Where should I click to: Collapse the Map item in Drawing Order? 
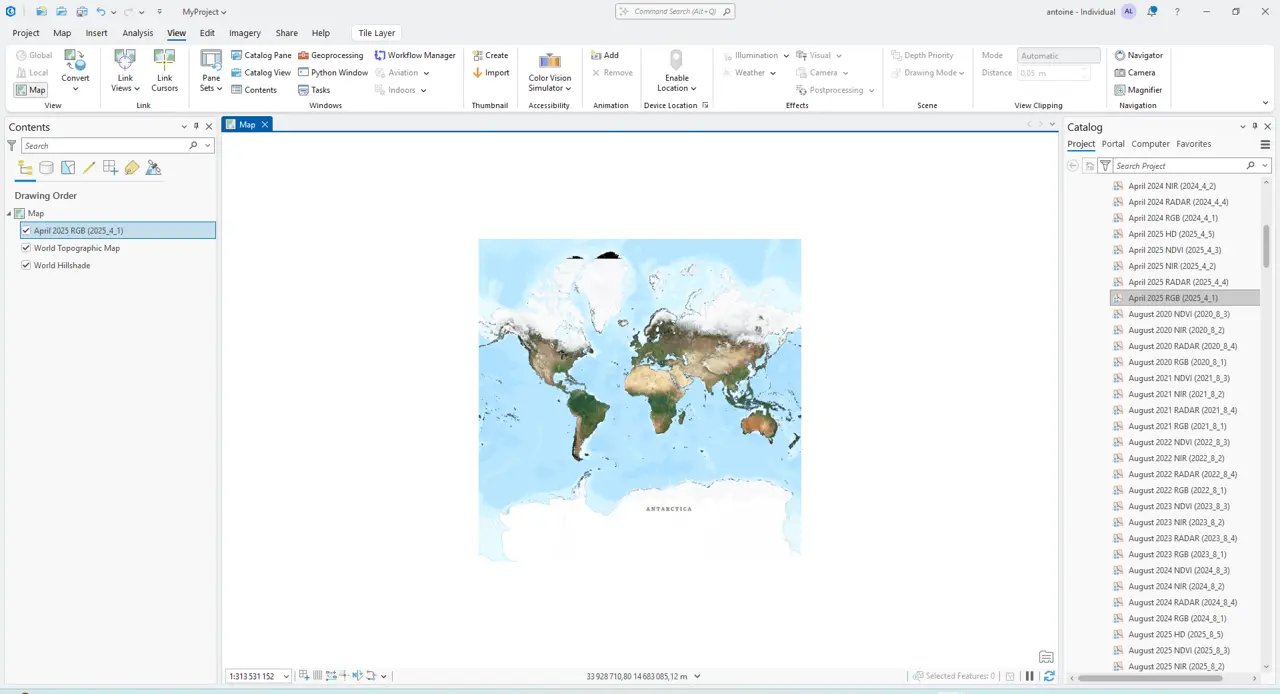(x=8, y=213)
